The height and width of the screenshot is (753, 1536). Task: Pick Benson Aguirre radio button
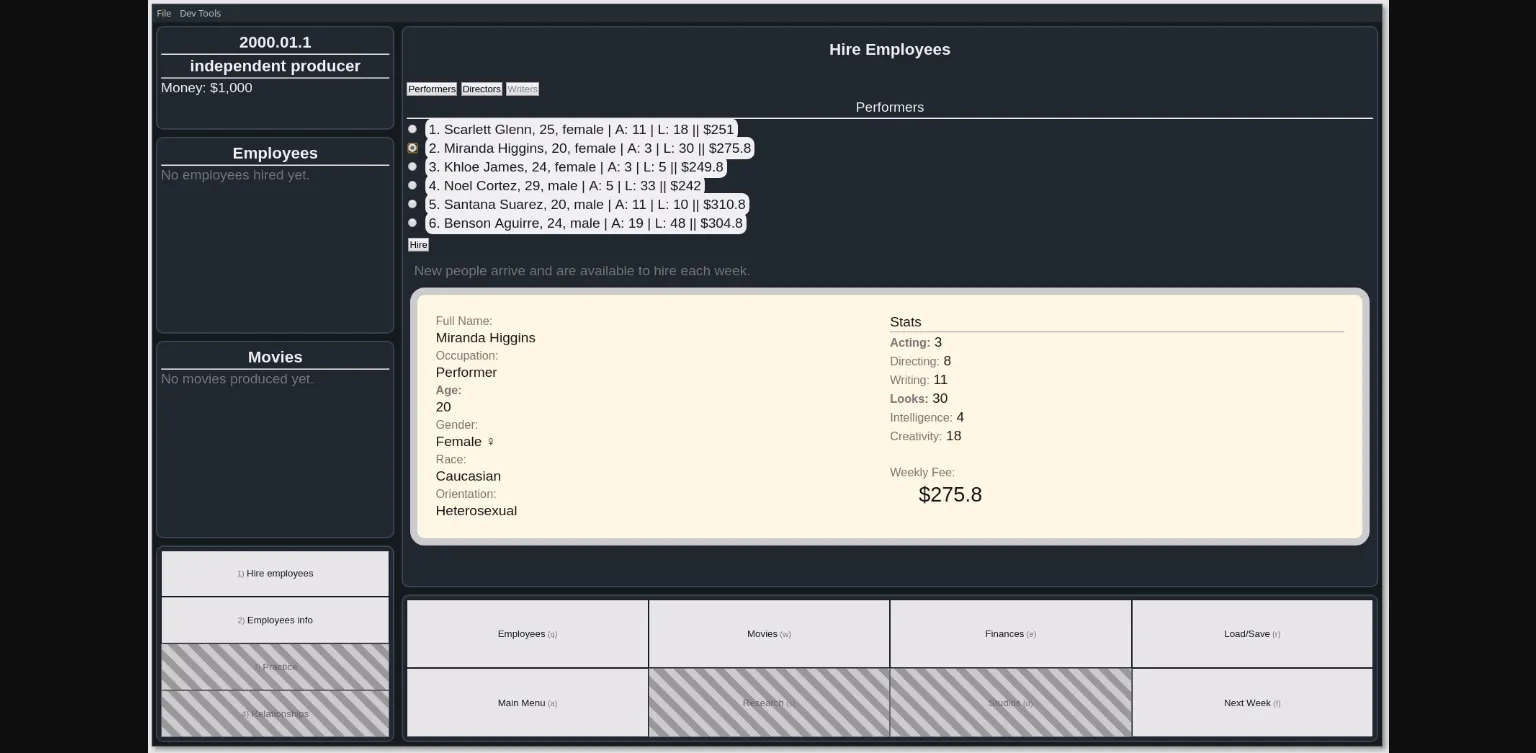click(412, 223)
